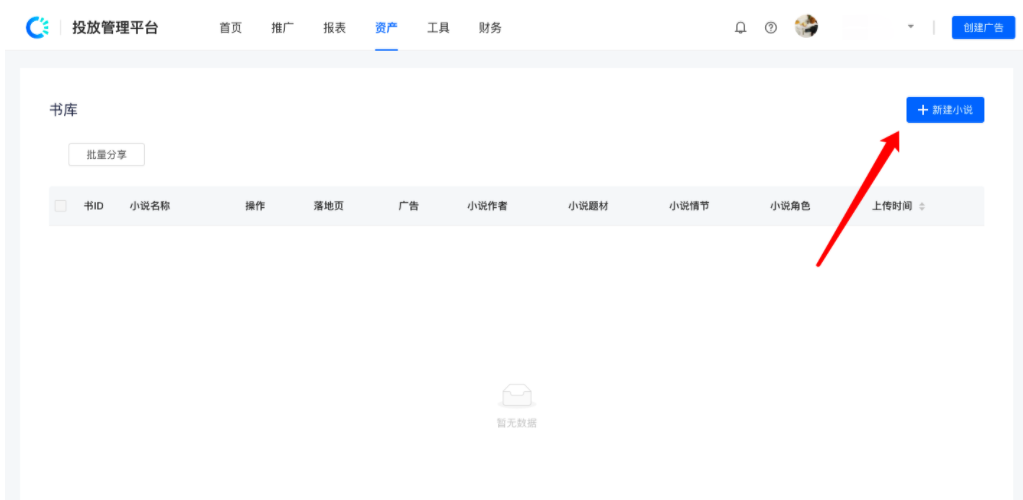Open the notifications bell
The height and width of the screenshot is (500, 1023).
point(741,28)
